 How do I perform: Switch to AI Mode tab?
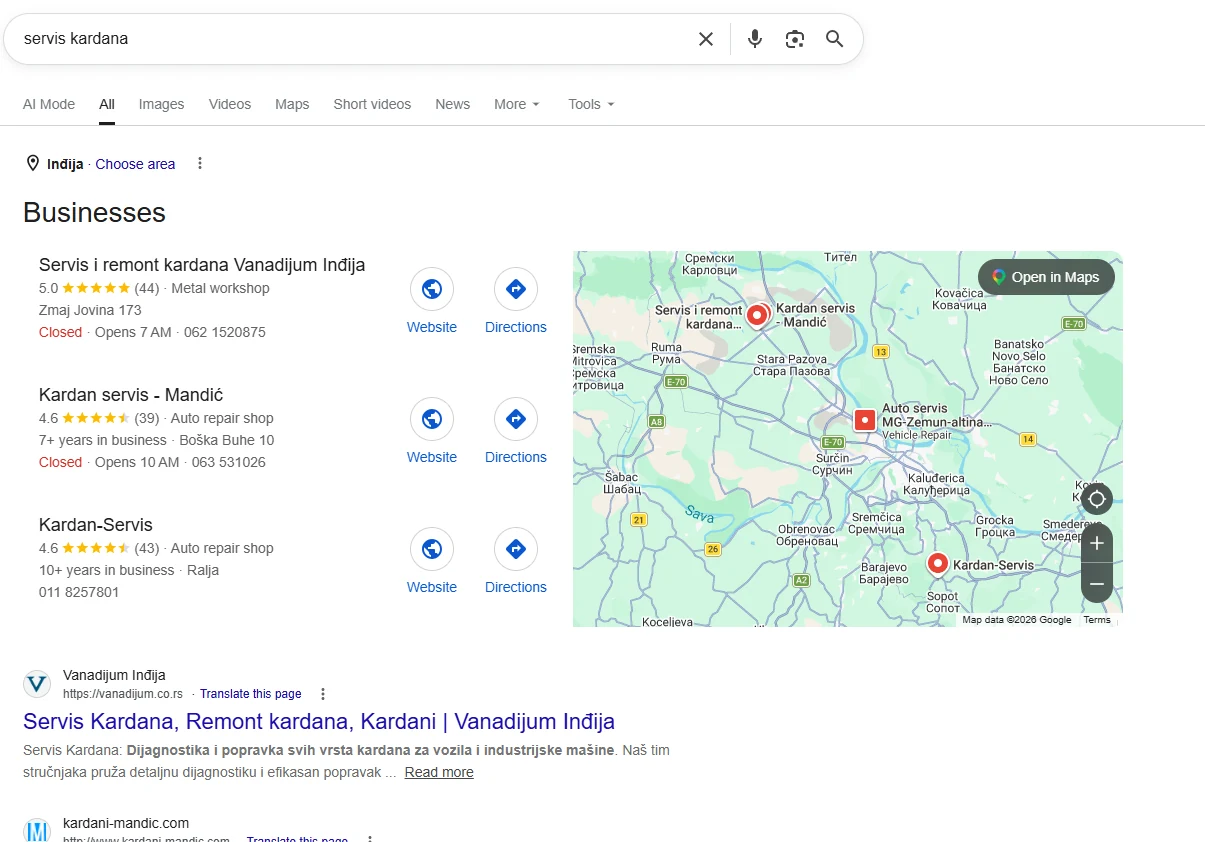click(x=49, y=104)
